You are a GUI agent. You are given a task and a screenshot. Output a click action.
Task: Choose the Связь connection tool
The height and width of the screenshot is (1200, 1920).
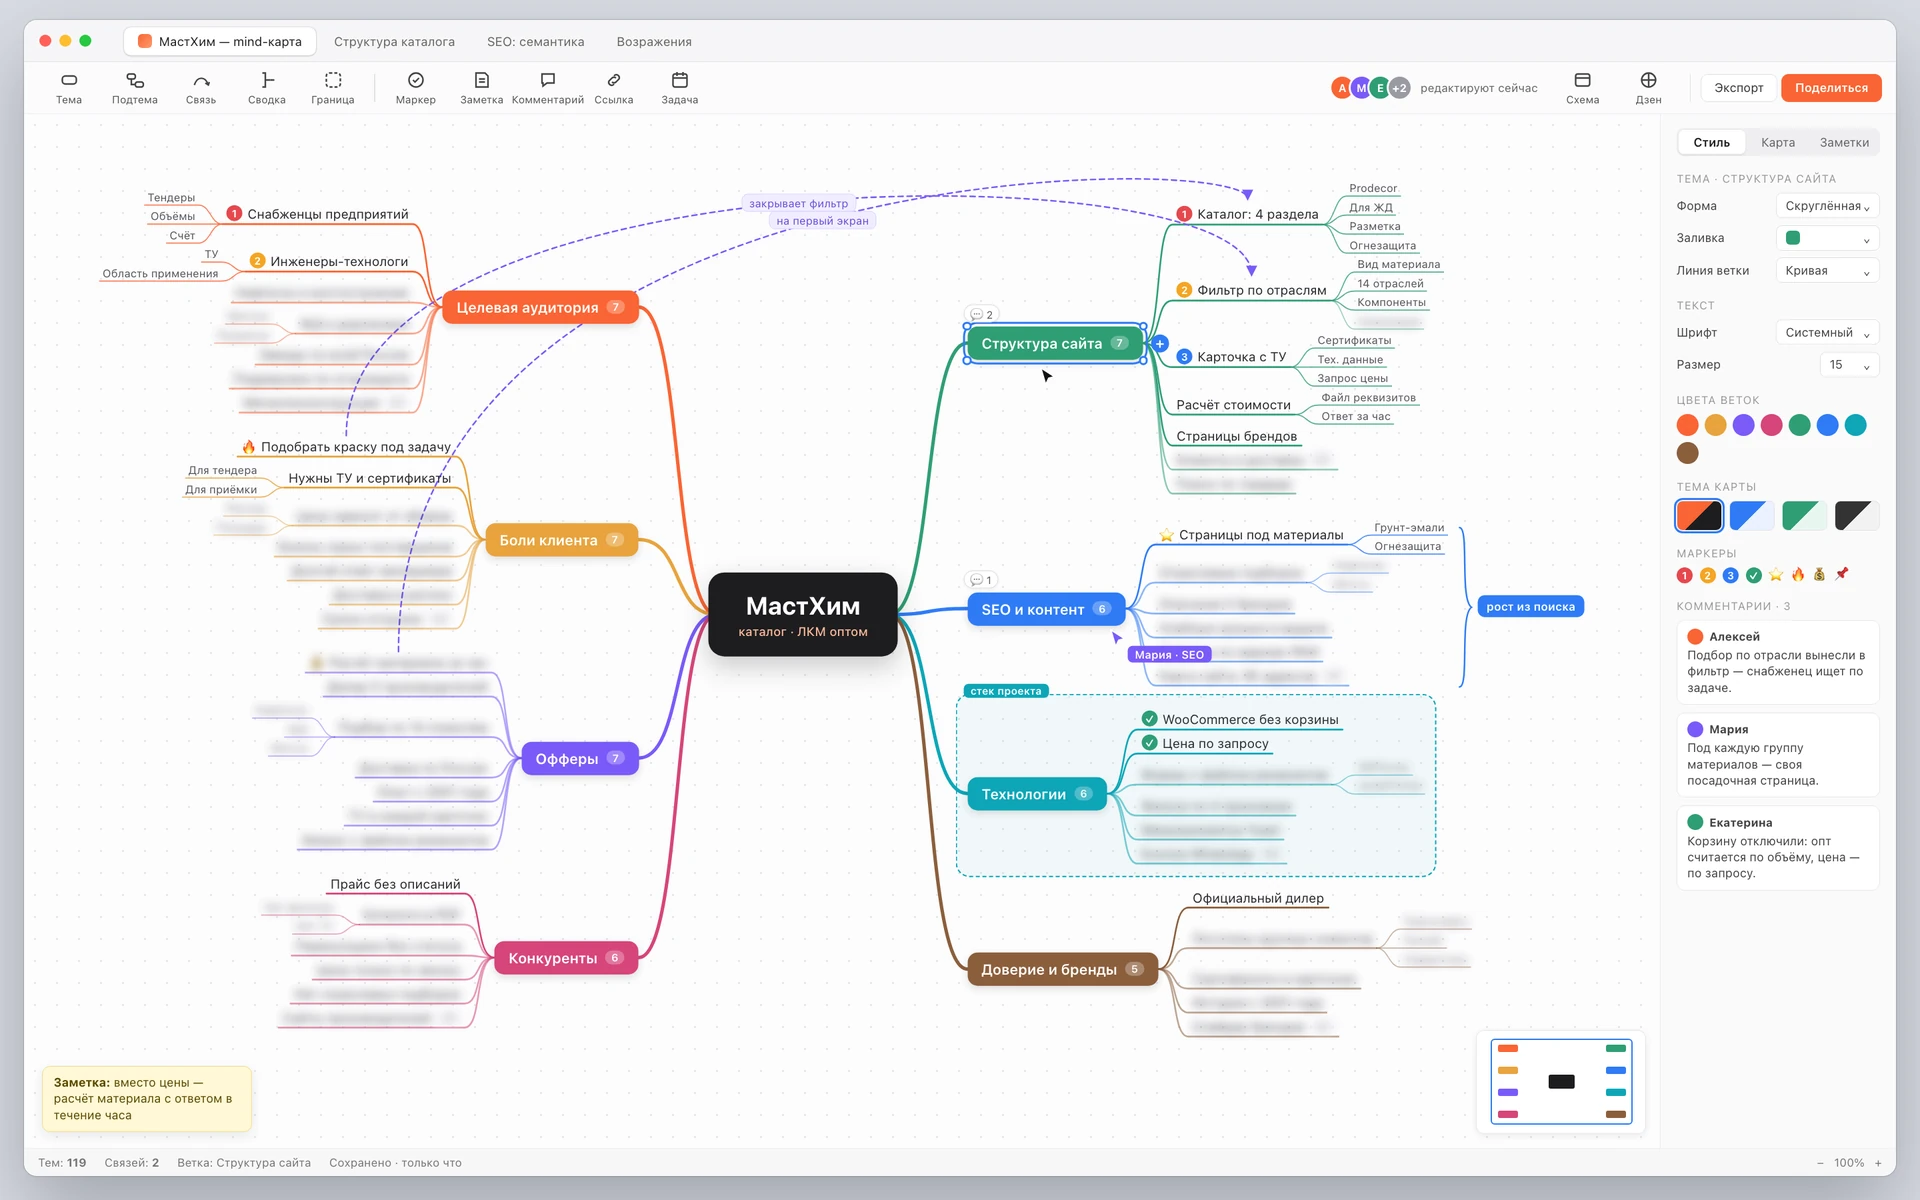point(201,88)
